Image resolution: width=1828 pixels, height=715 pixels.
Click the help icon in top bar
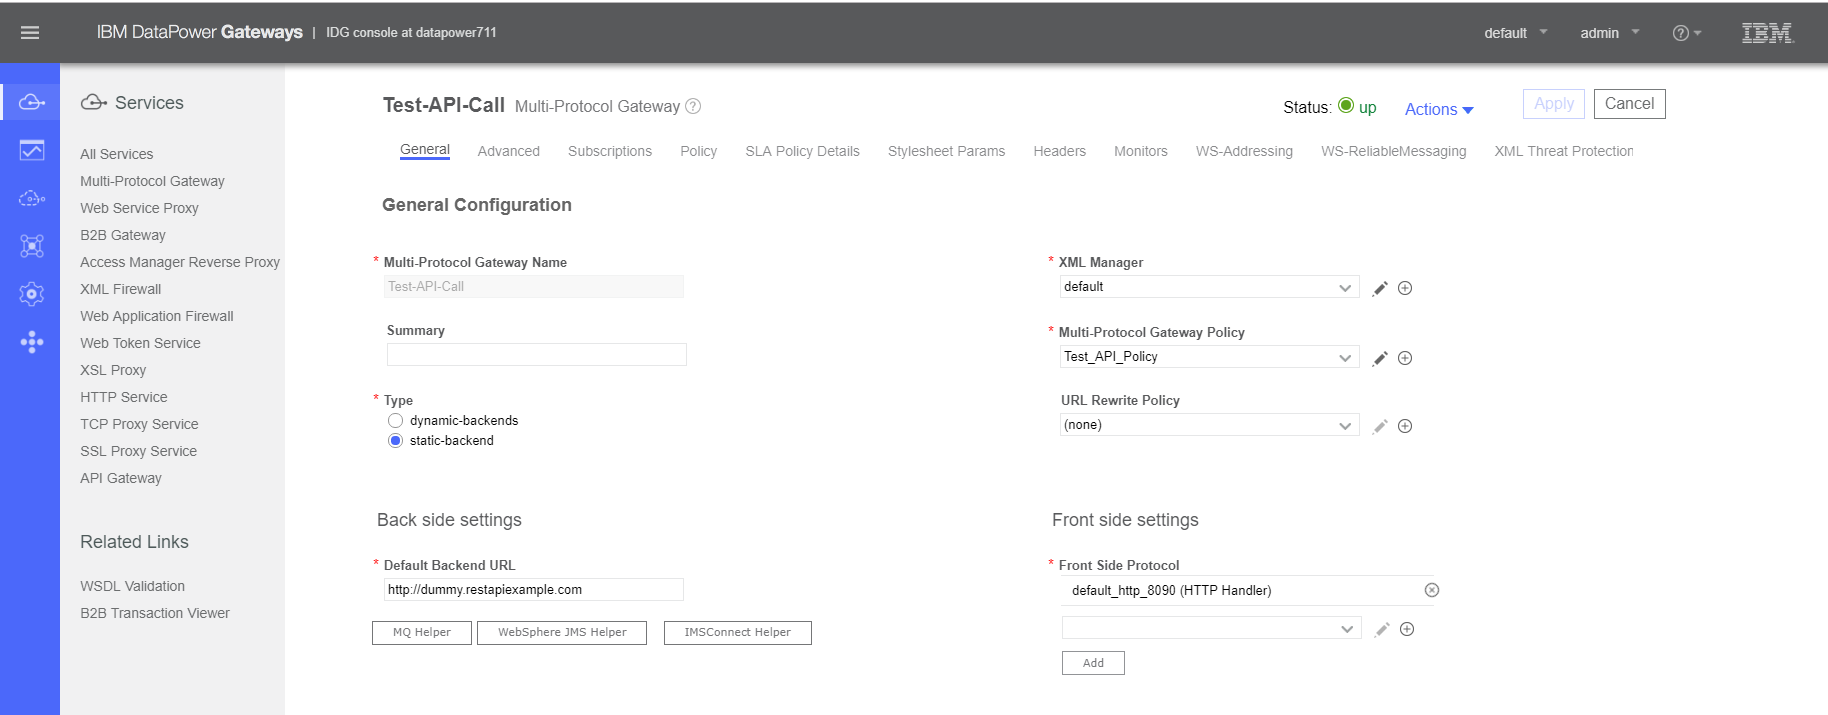tap(1686, 33)
